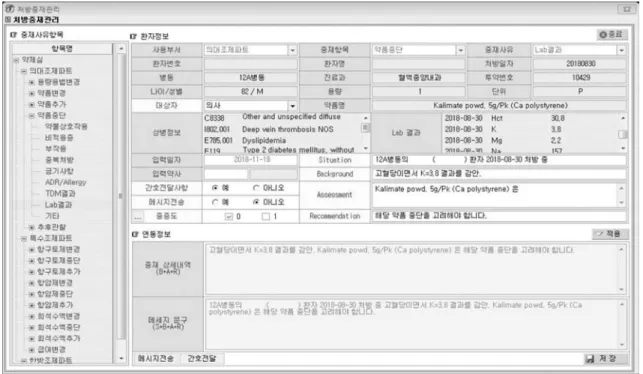The width and height of the screenshot is (643, 374).
Task: Select the Mg 2.2 lab result row
Action: pyautogui.click(x=531, y=140)
